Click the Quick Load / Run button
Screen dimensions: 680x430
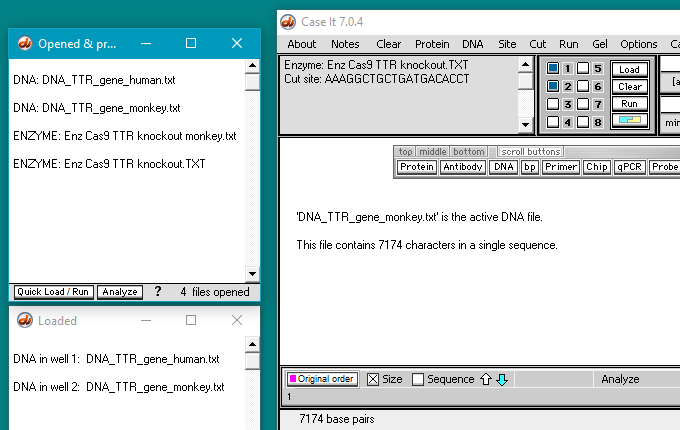coord(53,292)
